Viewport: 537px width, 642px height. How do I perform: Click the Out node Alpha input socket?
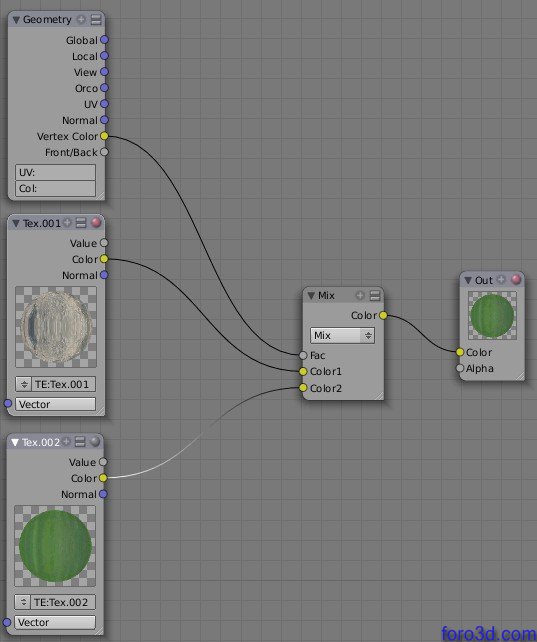(x=460, y=368)
